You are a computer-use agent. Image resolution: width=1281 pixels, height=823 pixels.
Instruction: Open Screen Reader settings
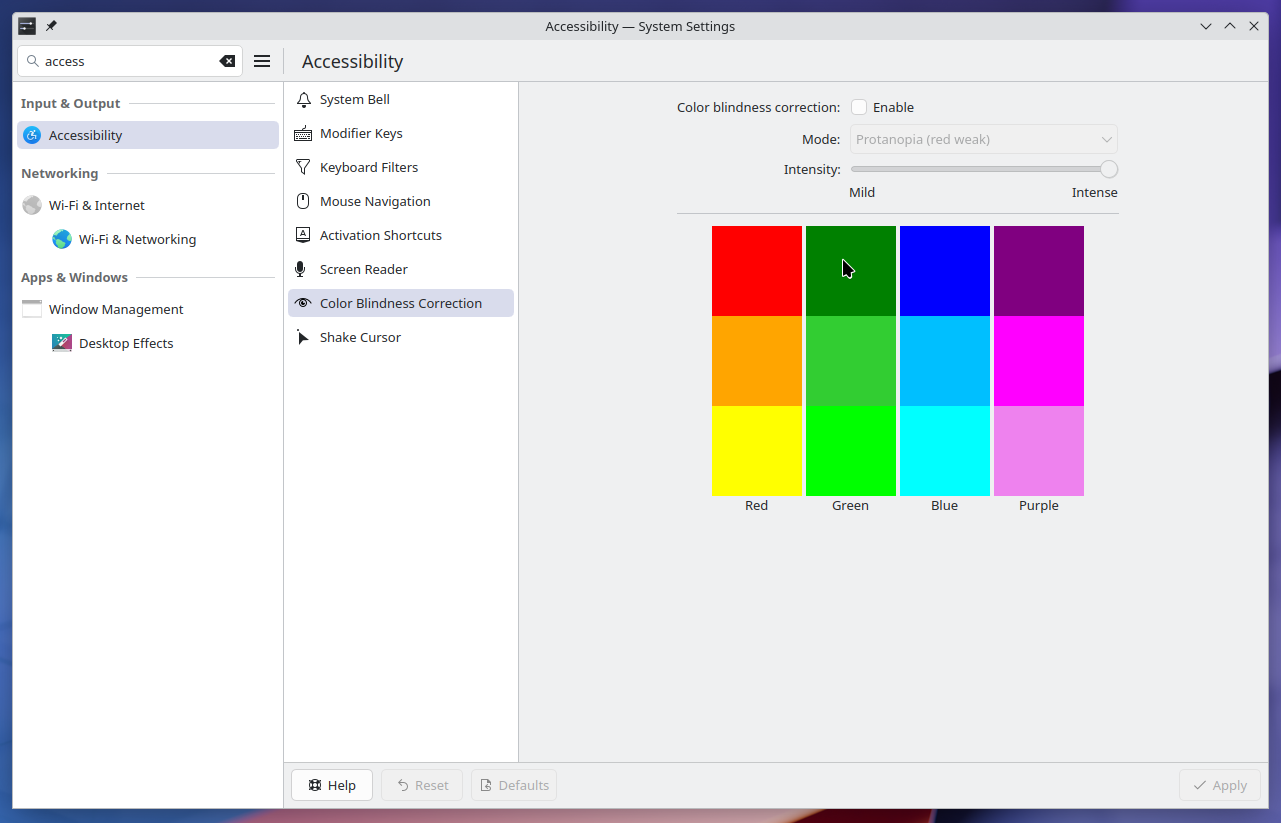pyautogui.click(x=365, y=269)
